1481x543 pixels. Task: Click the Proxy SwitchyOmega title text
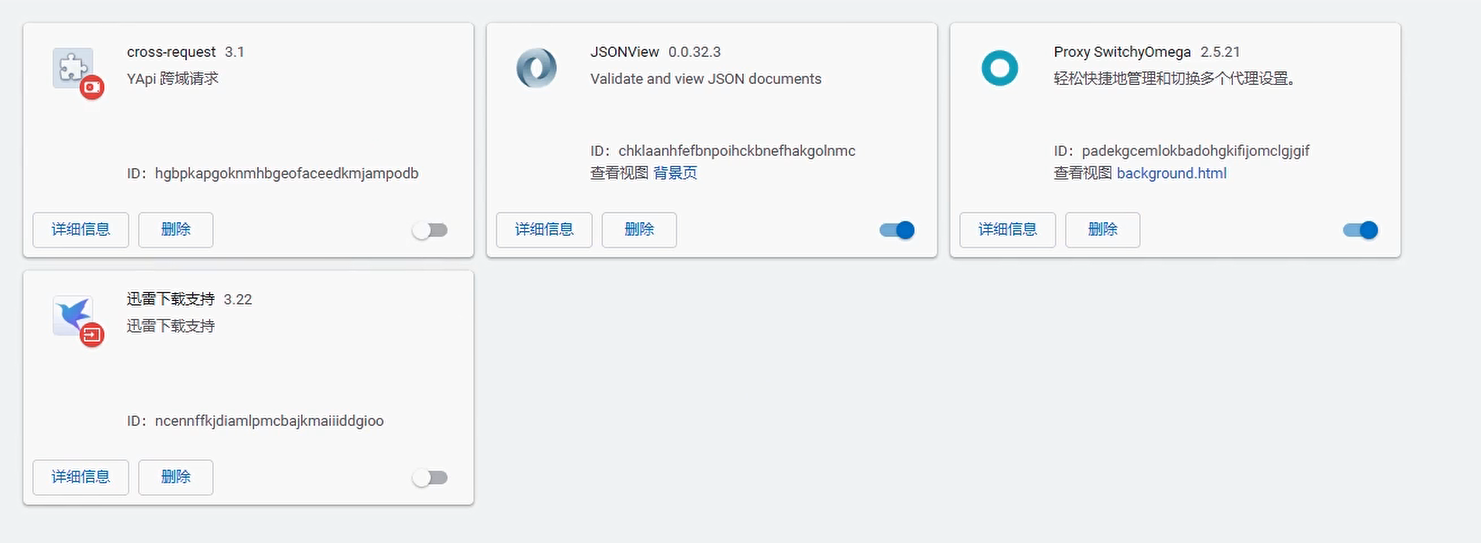(1122, 52)
